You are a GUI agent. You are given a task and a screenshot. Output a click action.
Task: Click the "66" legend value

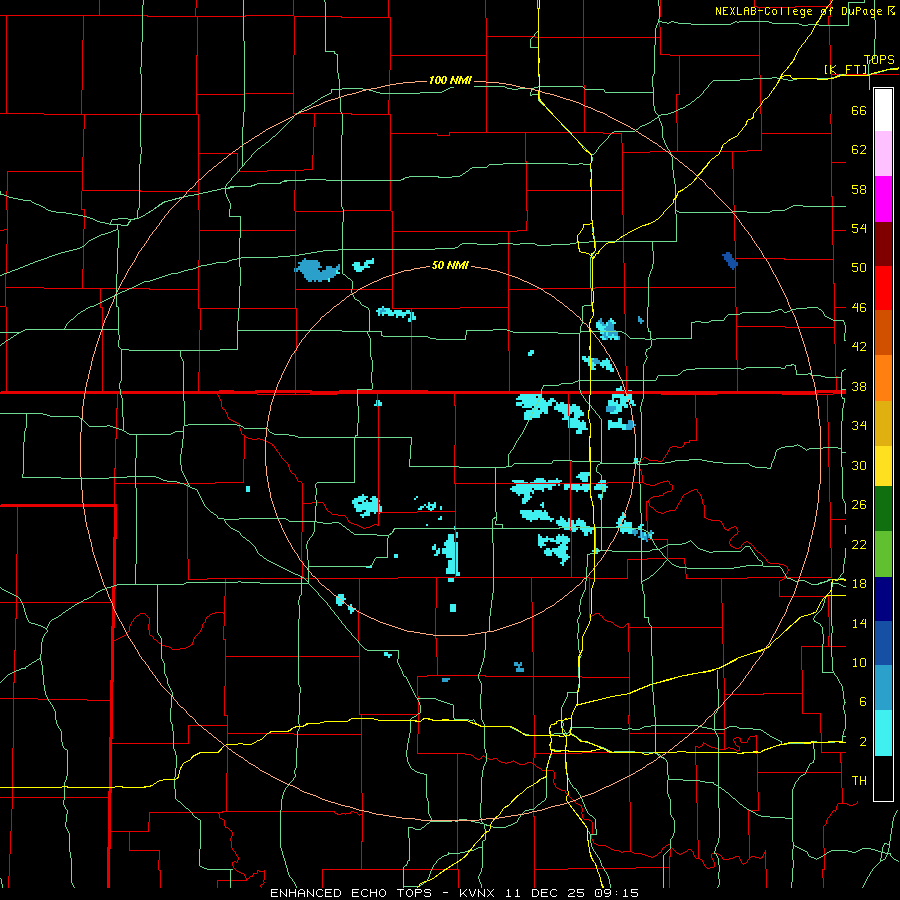[859, 110]
